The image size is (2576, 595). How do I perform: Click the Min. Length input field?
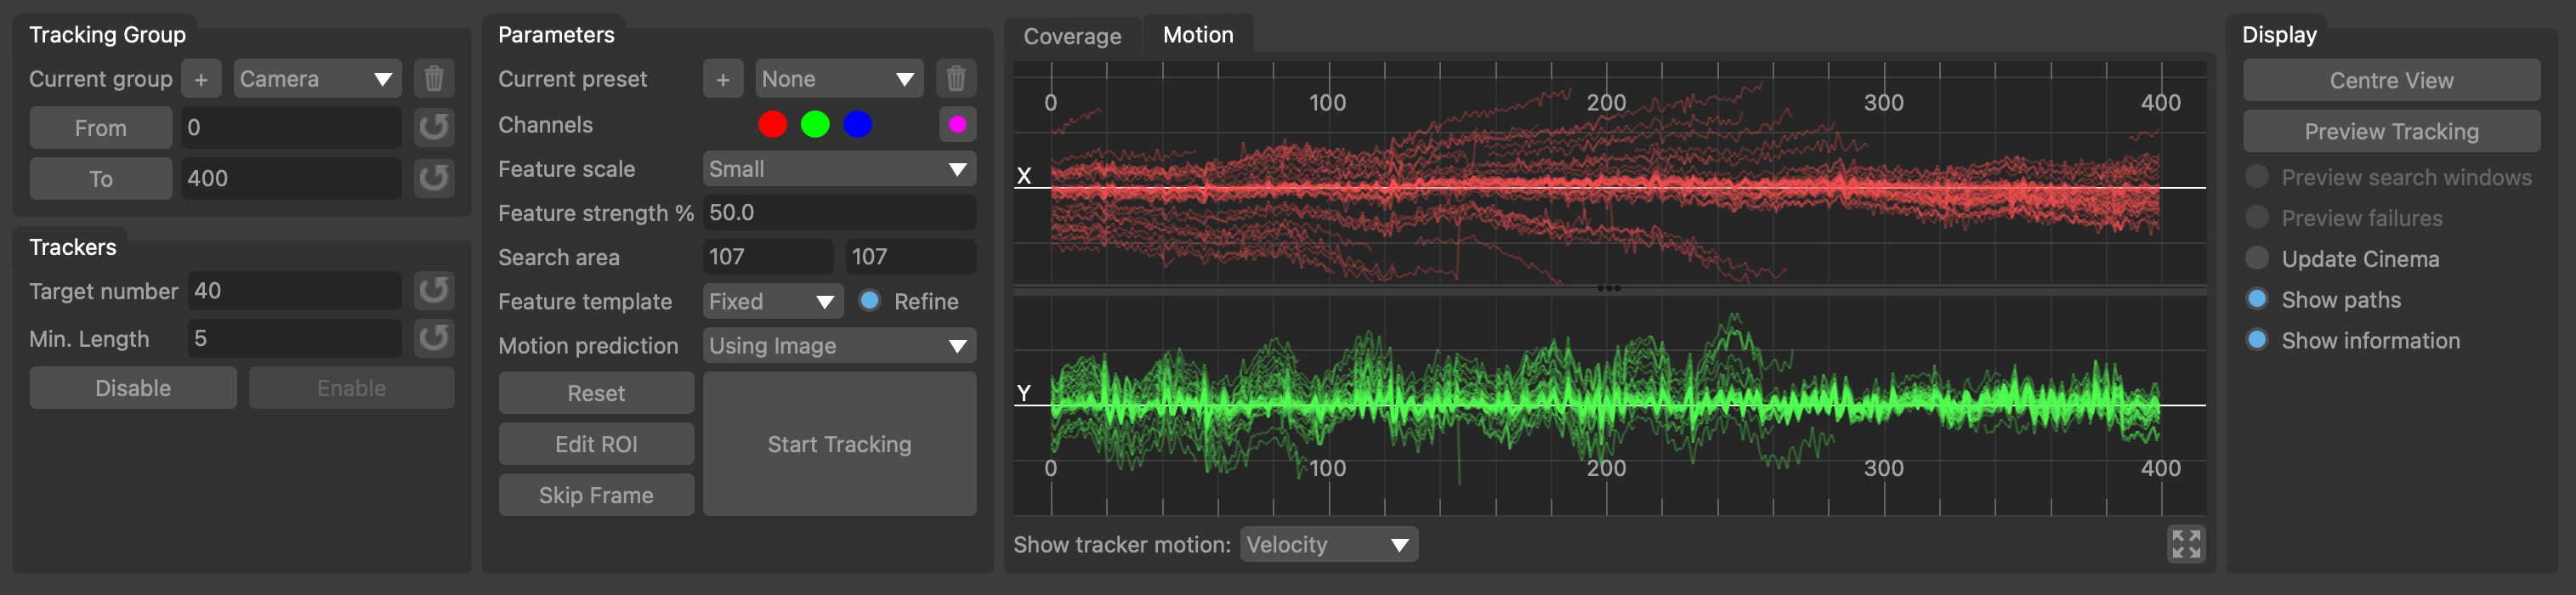[x=295, y=338]
